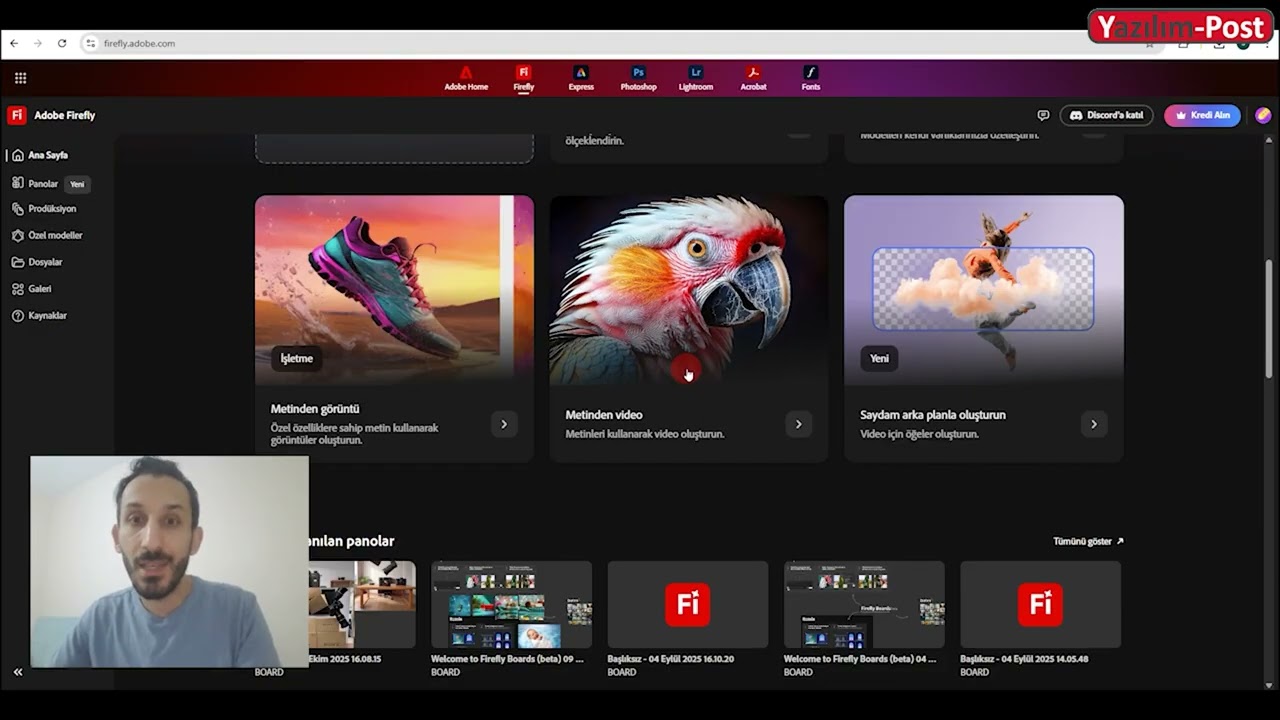Select the Firefly app icon in top bar

pyautogui.click(x=524, y=79)
